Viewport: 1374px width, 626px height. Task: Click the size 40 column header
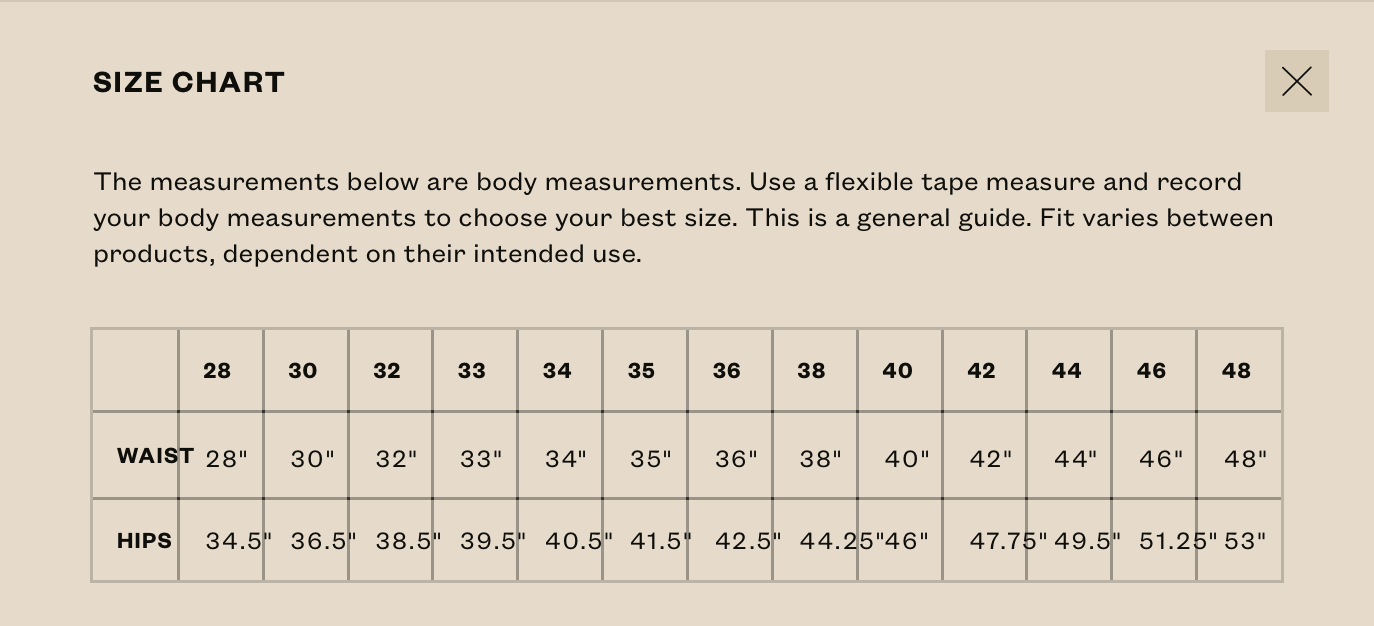(897, 371)
